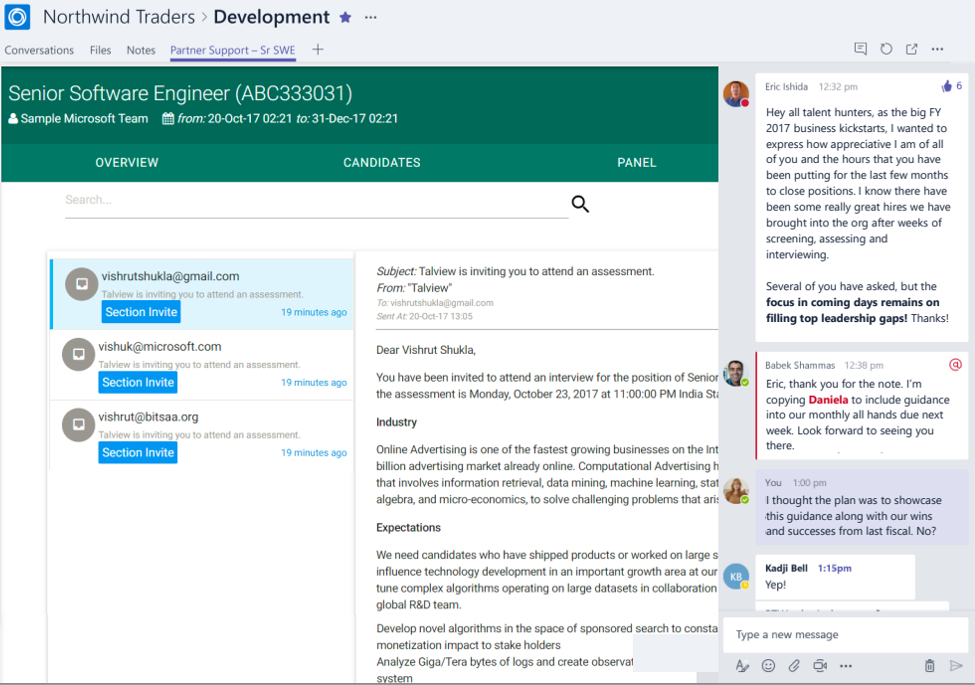Open Babek Shammas's profile picture

(736, 373)
